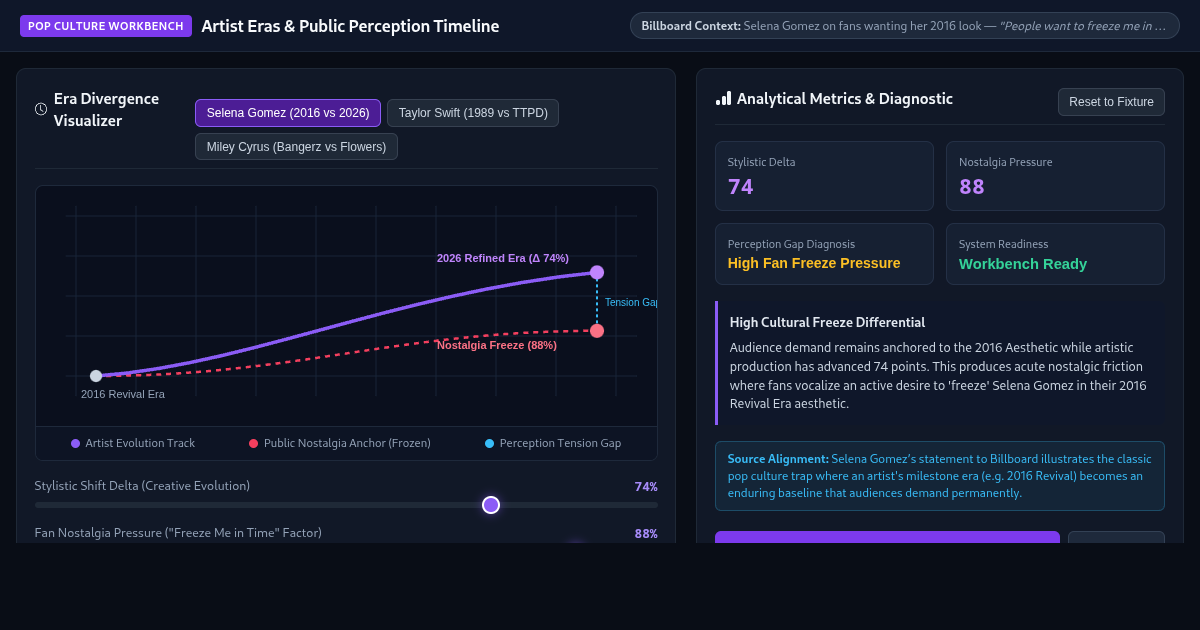Click the 2016 Revival Era start point marker

[96, 376]
